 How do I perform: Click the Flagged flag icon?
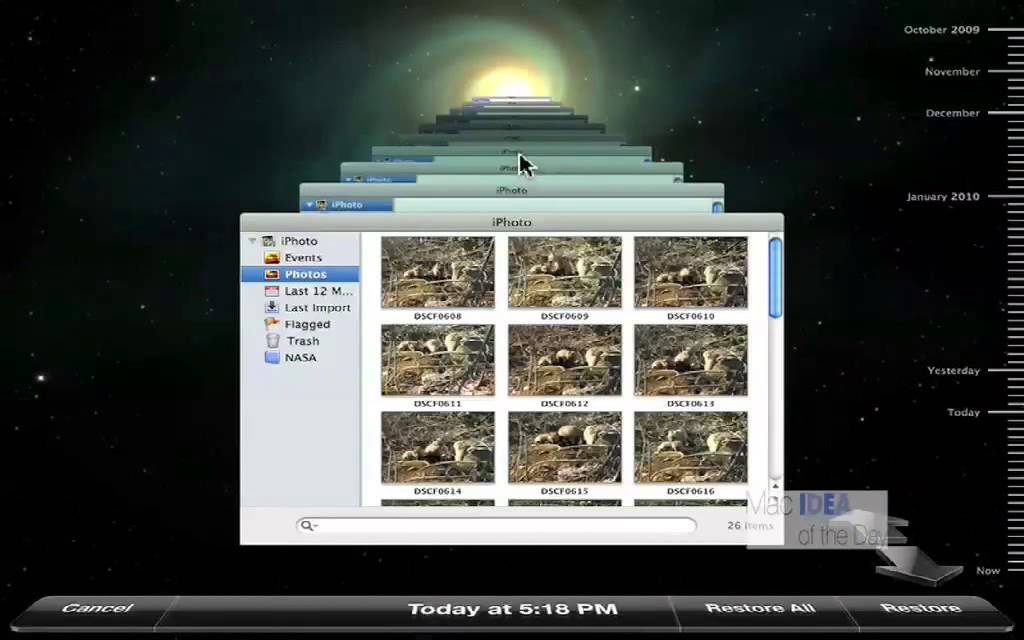coord(272,324)
